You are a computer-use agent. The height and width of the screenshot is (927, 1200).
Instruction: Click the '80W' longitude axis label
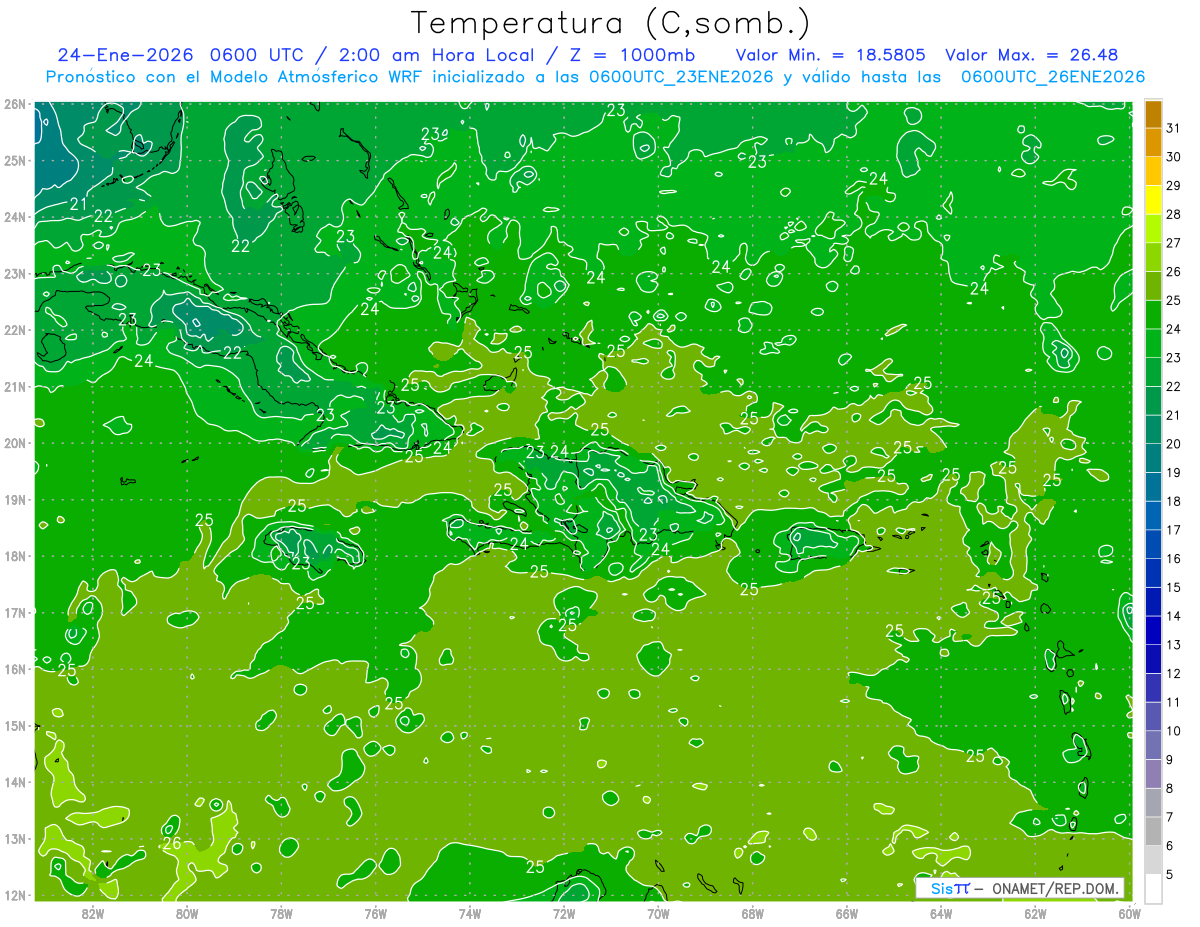(186, 913)
